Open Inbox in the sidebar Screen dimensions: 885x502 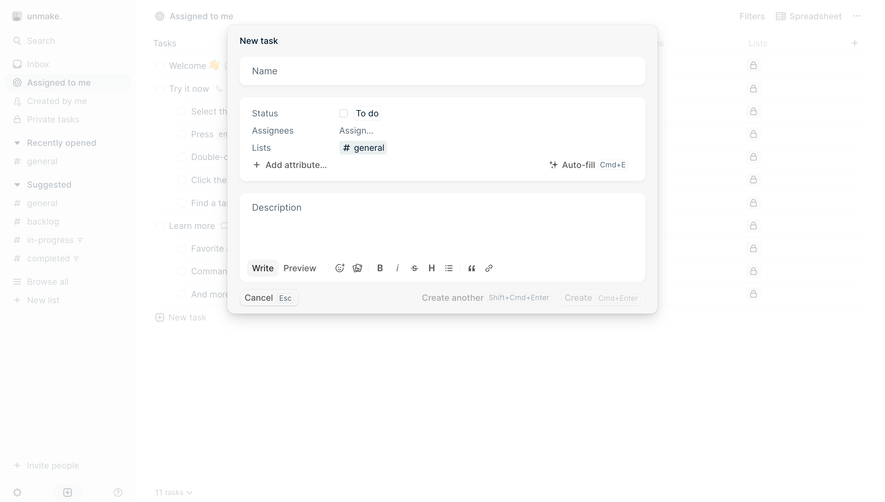(68, 64)
